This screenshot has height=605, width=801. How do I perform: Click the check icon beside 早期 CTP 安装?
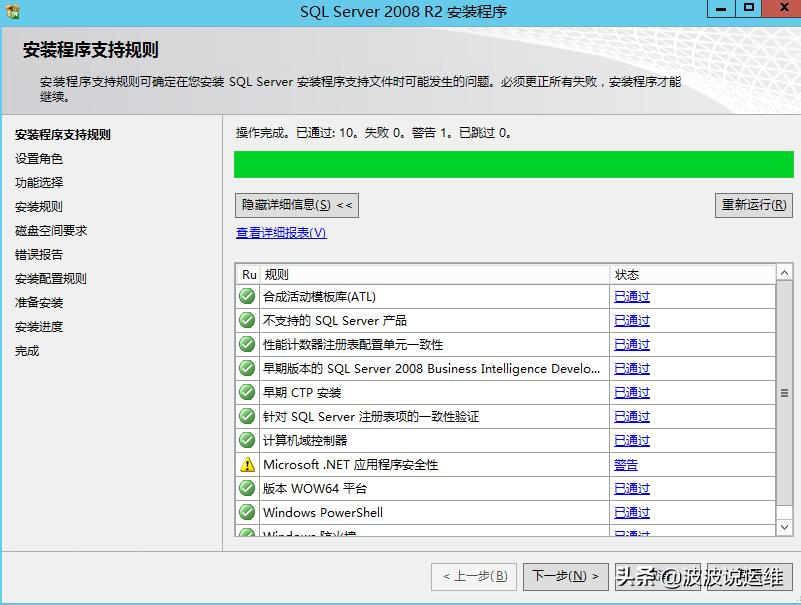[246, 392]
